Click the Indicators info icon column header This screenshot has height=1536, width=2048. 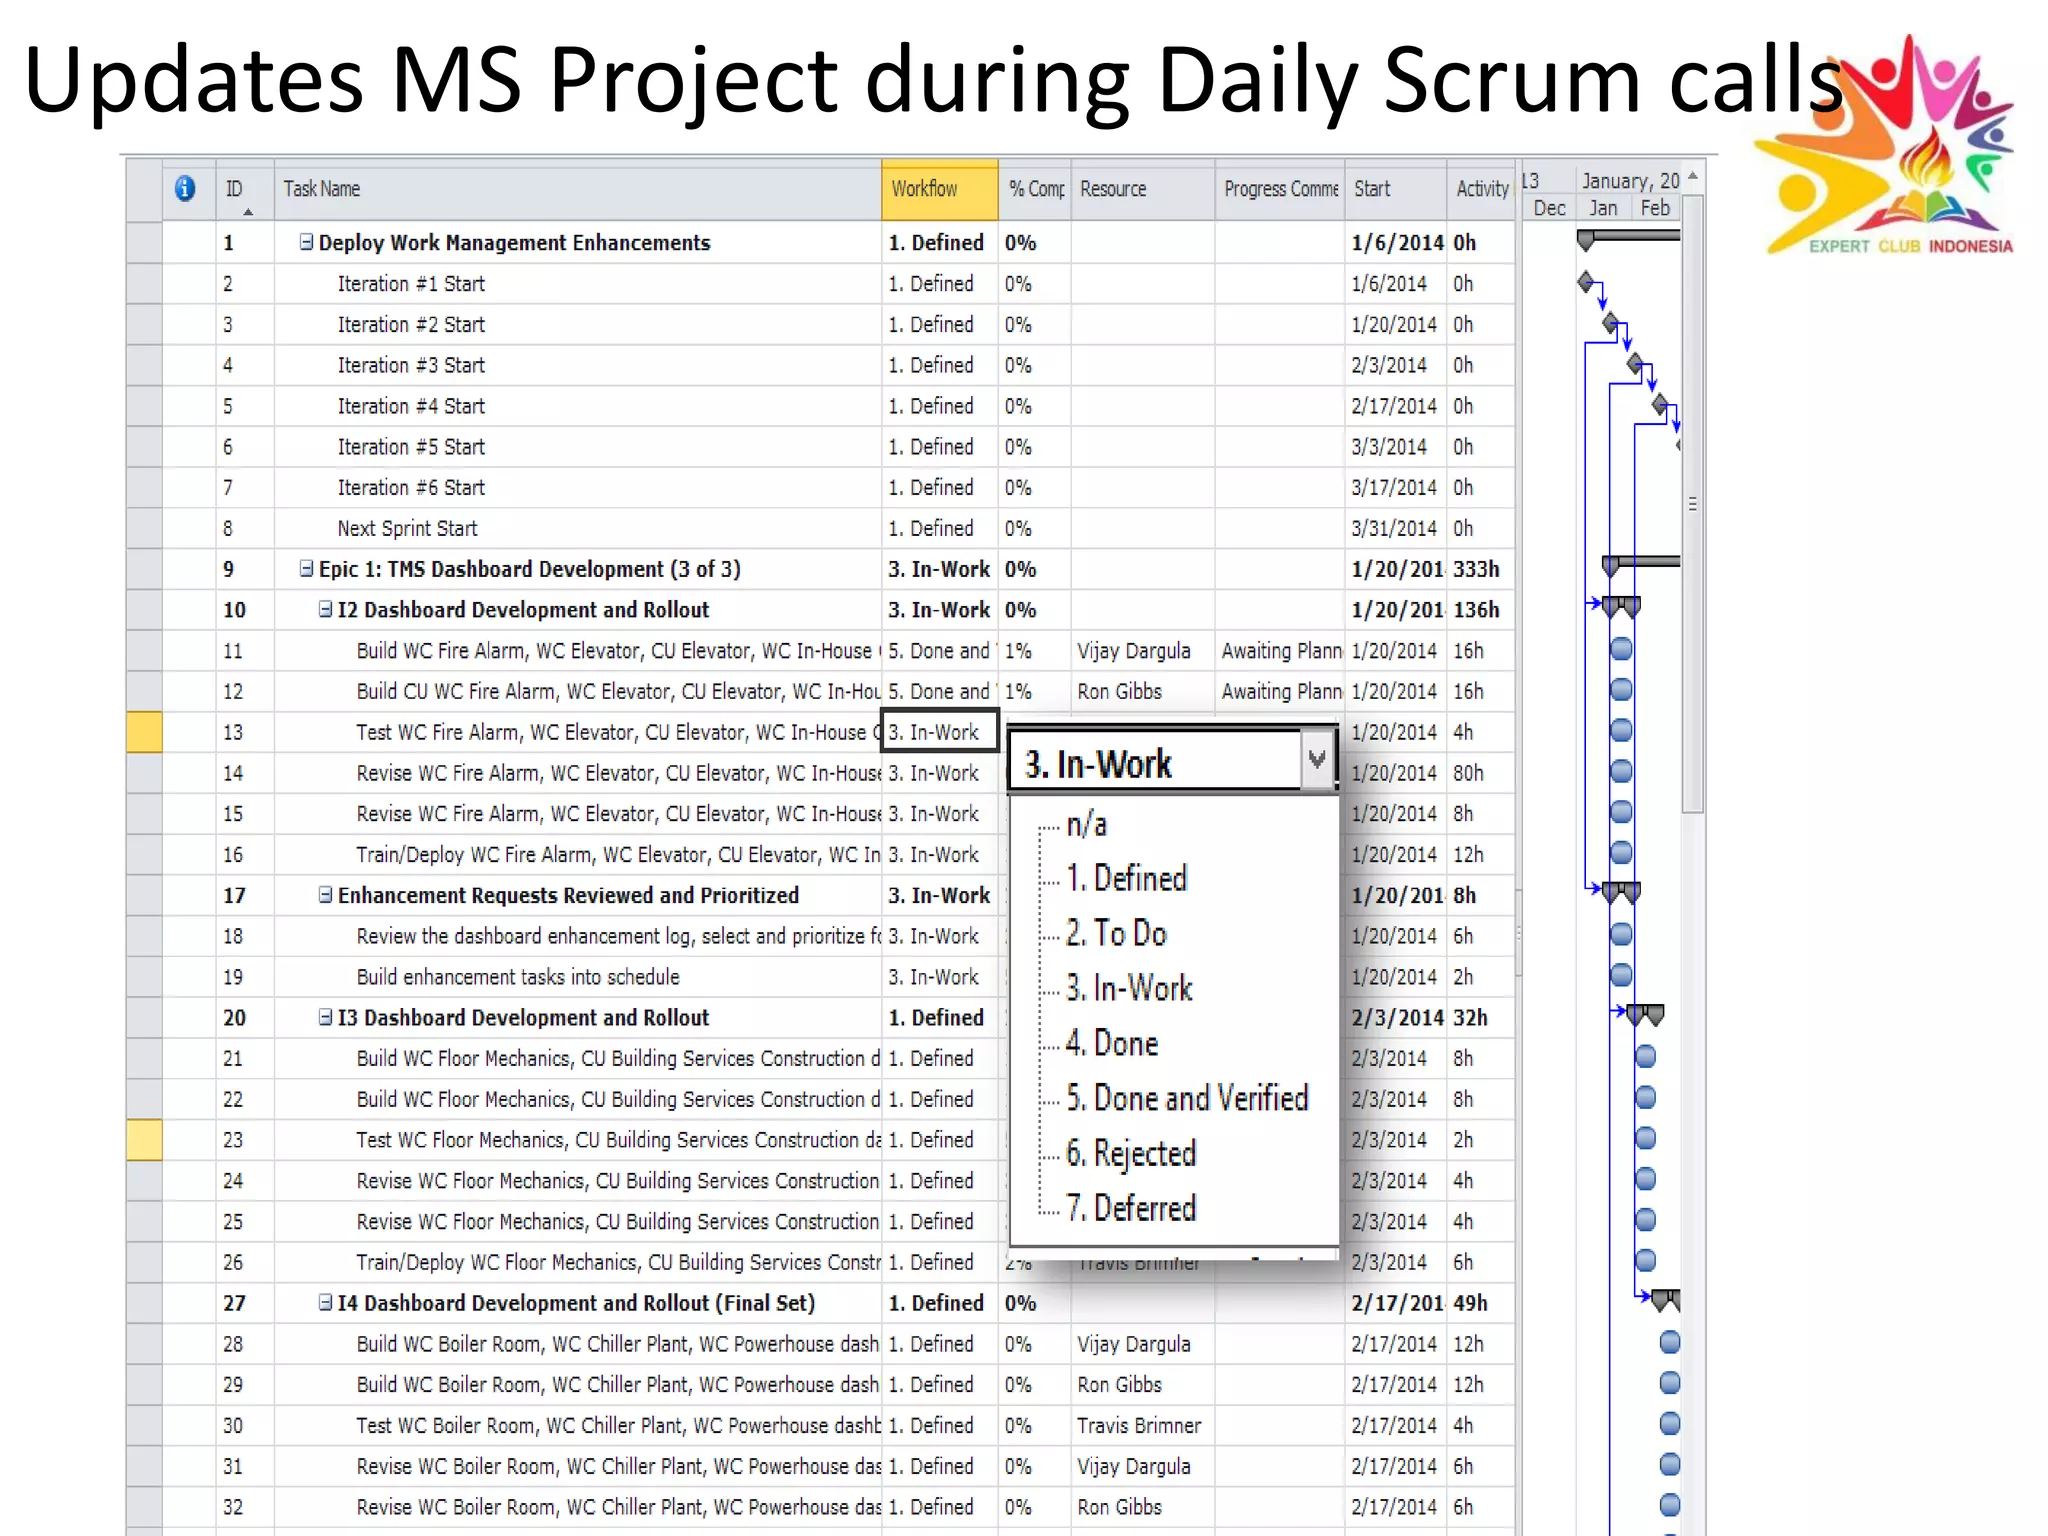coord(185,189)
